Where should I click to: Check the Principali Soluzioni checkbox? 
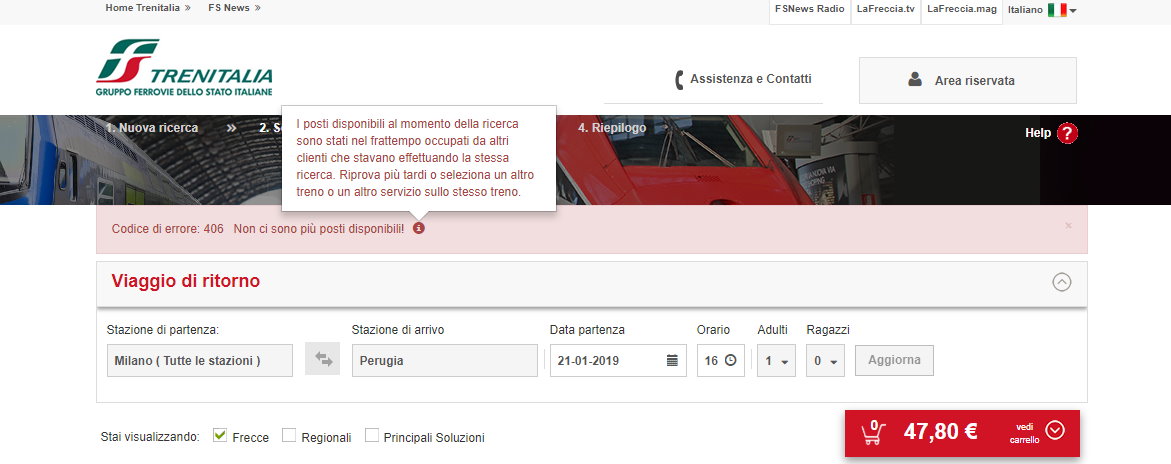click(371, 436)
